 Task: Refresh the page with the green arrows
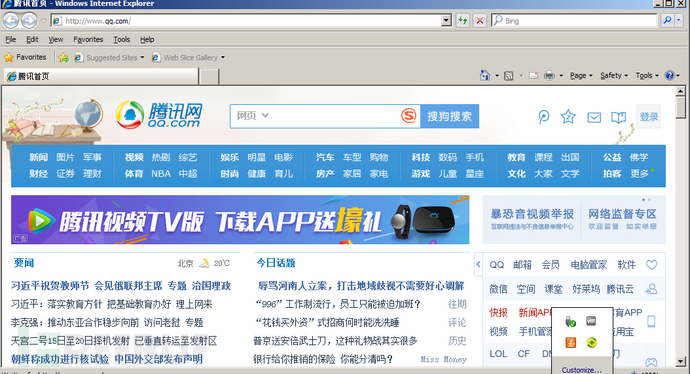point(462,20)
